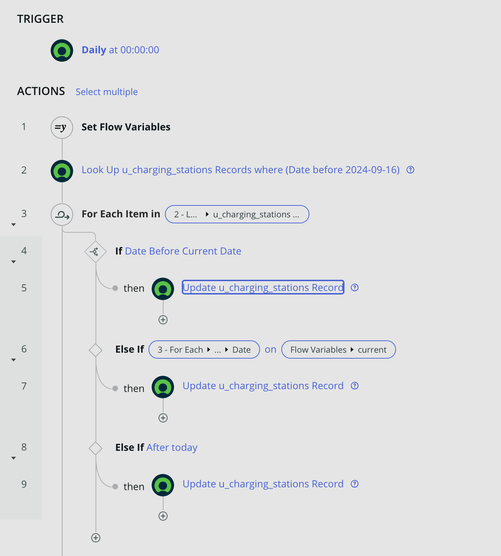Open the Daily at 00:00:00 trigger
501x556 pixels.
[120, 50]
